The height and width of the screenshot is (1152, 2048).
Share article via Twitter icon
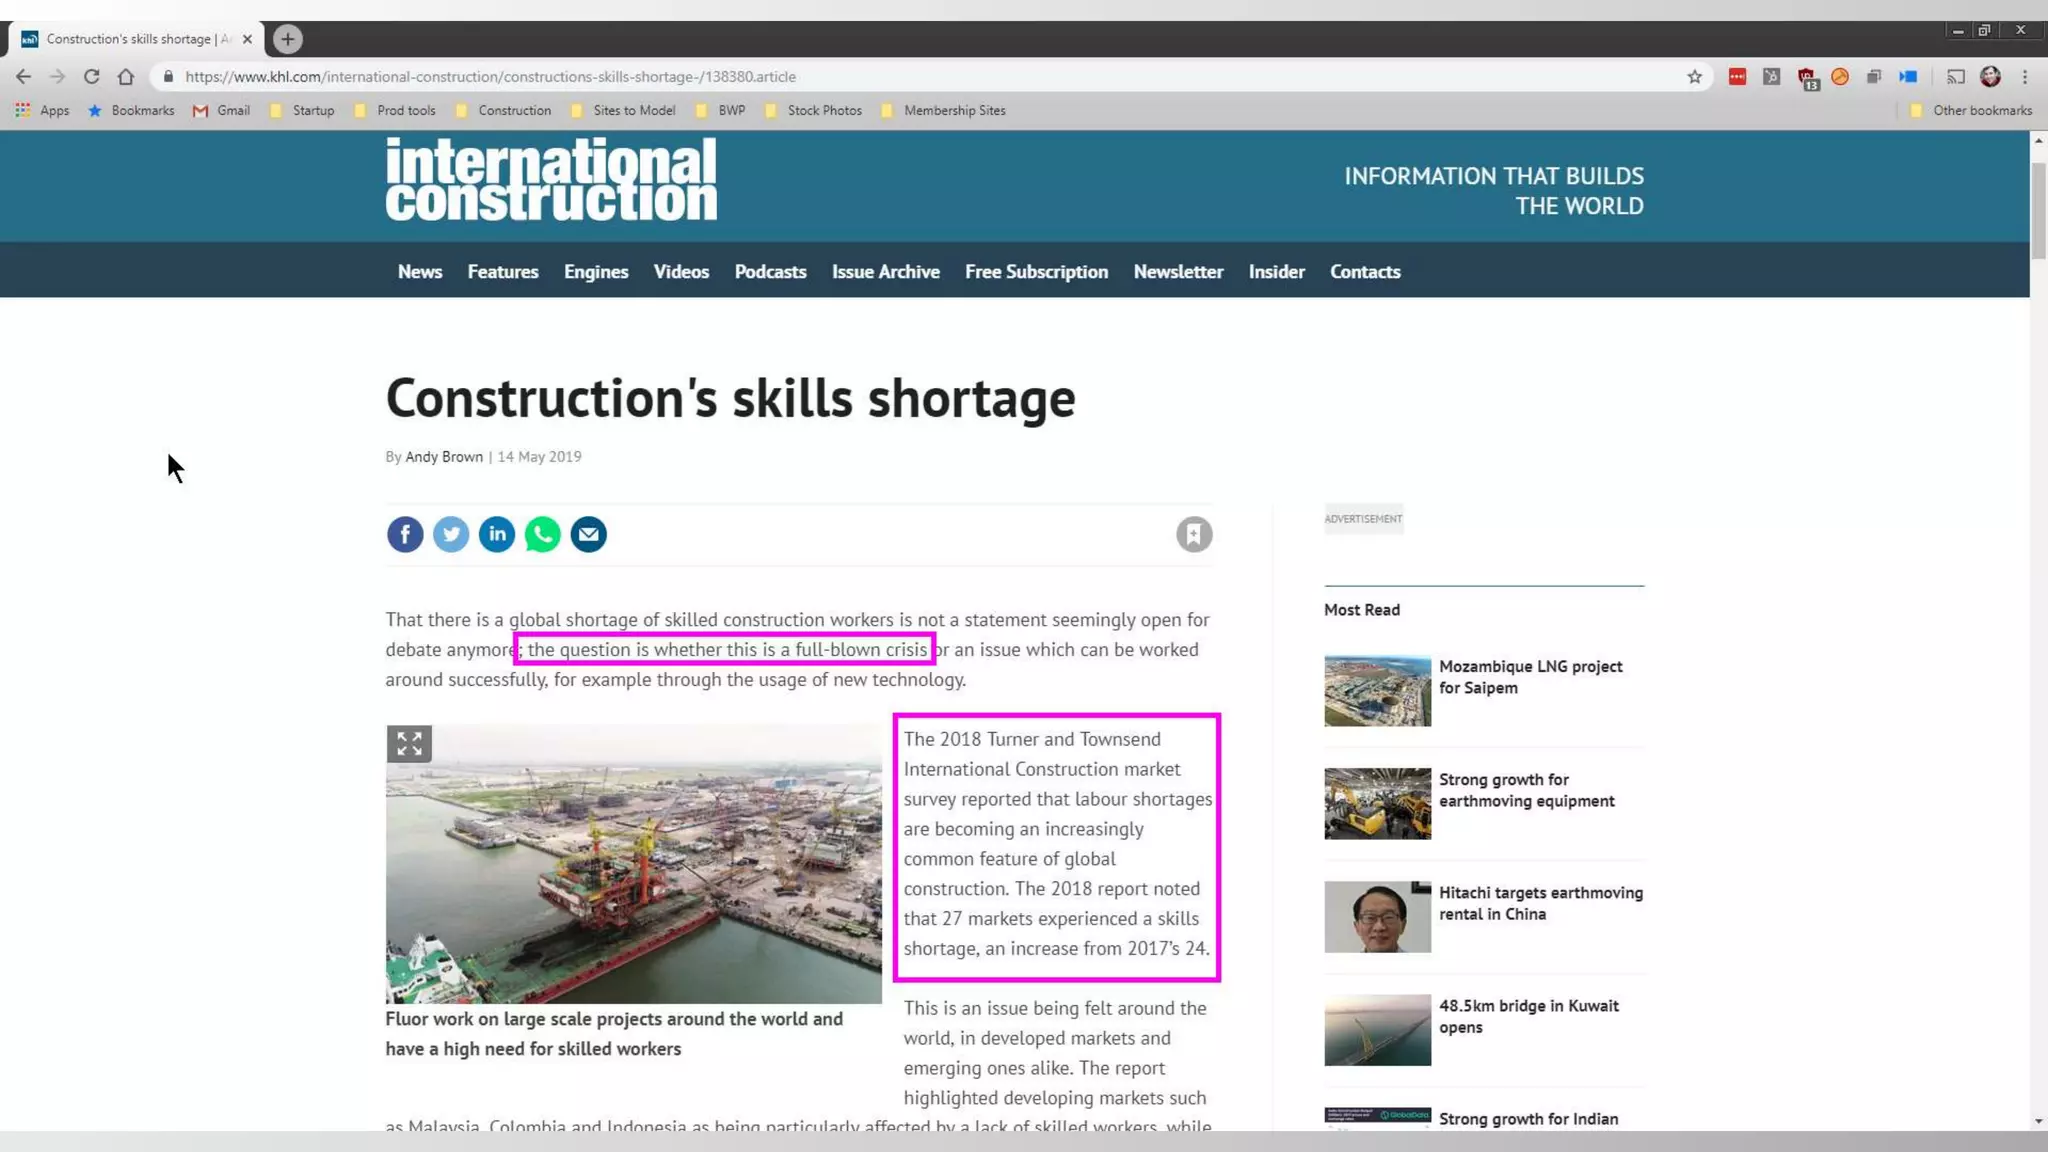coord(451,534)
